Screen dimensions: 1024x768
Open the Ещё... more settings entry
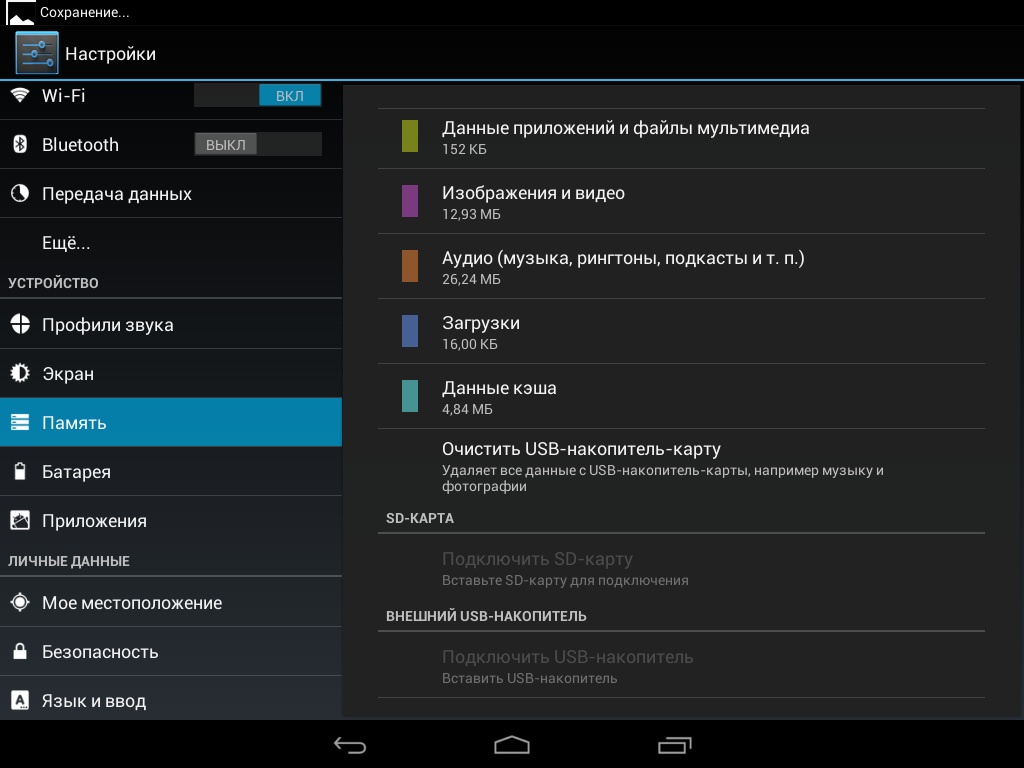tap(66, 243)
